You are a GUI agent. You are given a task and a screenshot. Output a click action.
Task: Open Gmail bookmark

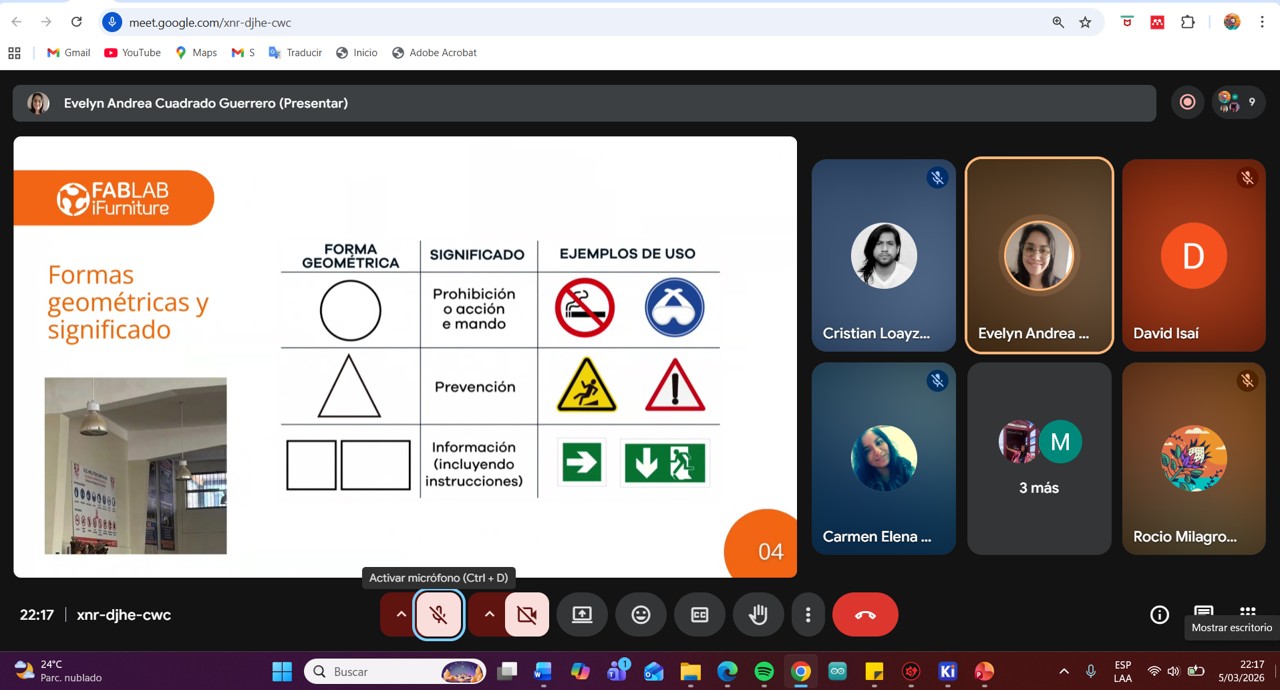tap(69, 53)
